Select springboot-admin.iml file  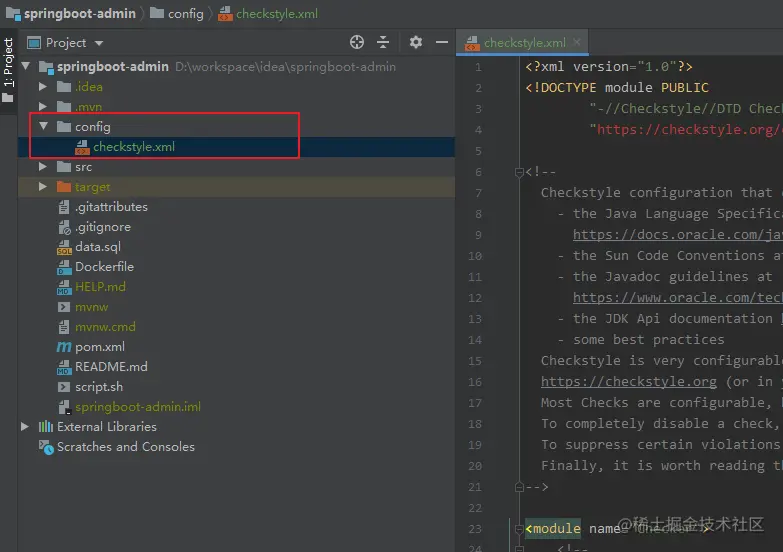138,407
